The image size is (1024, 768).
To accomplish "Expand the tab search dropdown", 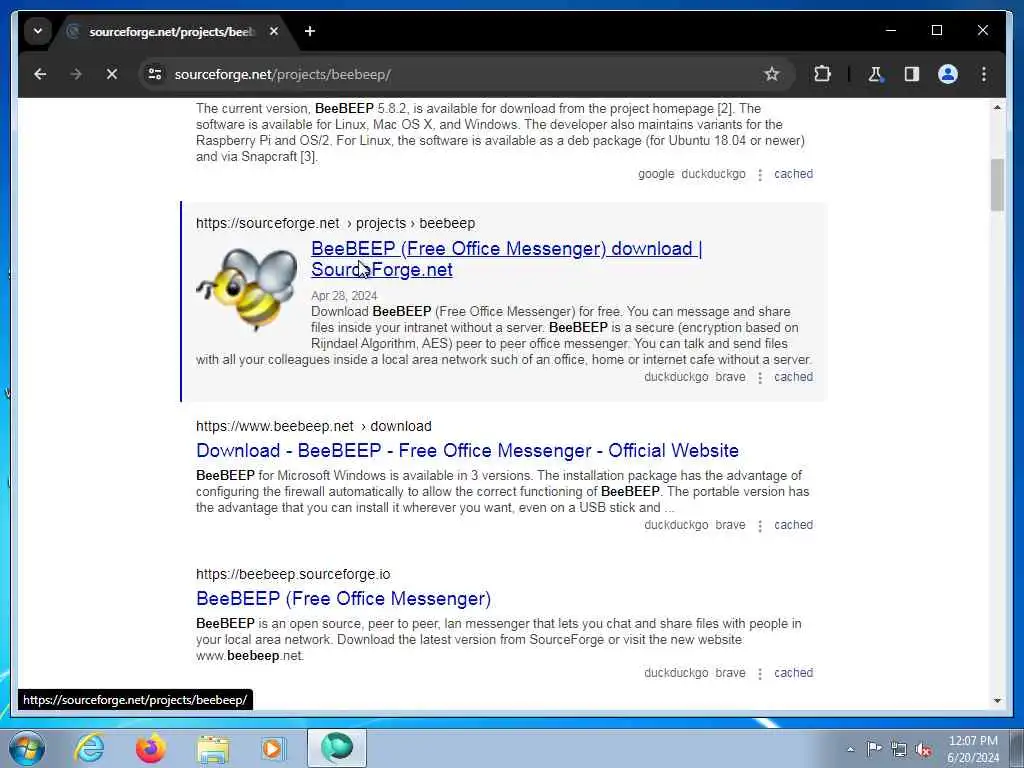I will click(x=38, y=31).
